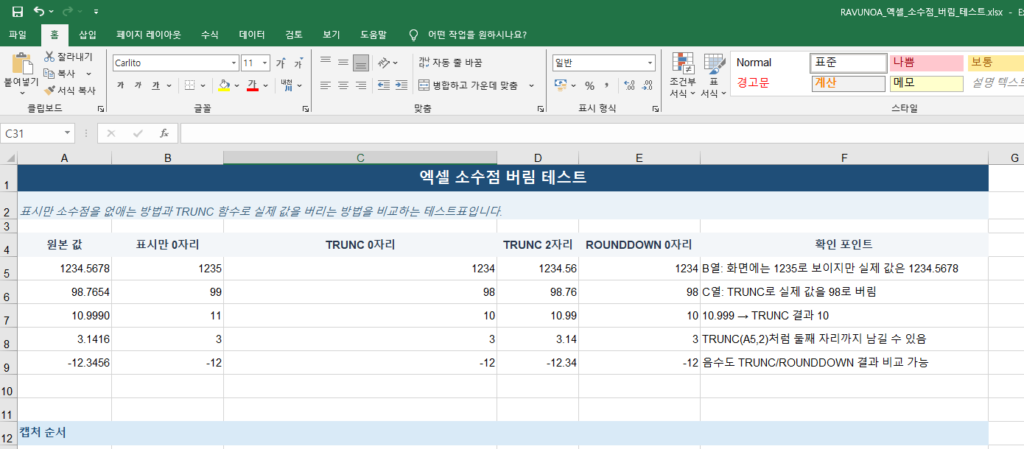
Task: Open the fill color palette arrow
Action: point(236,85)
